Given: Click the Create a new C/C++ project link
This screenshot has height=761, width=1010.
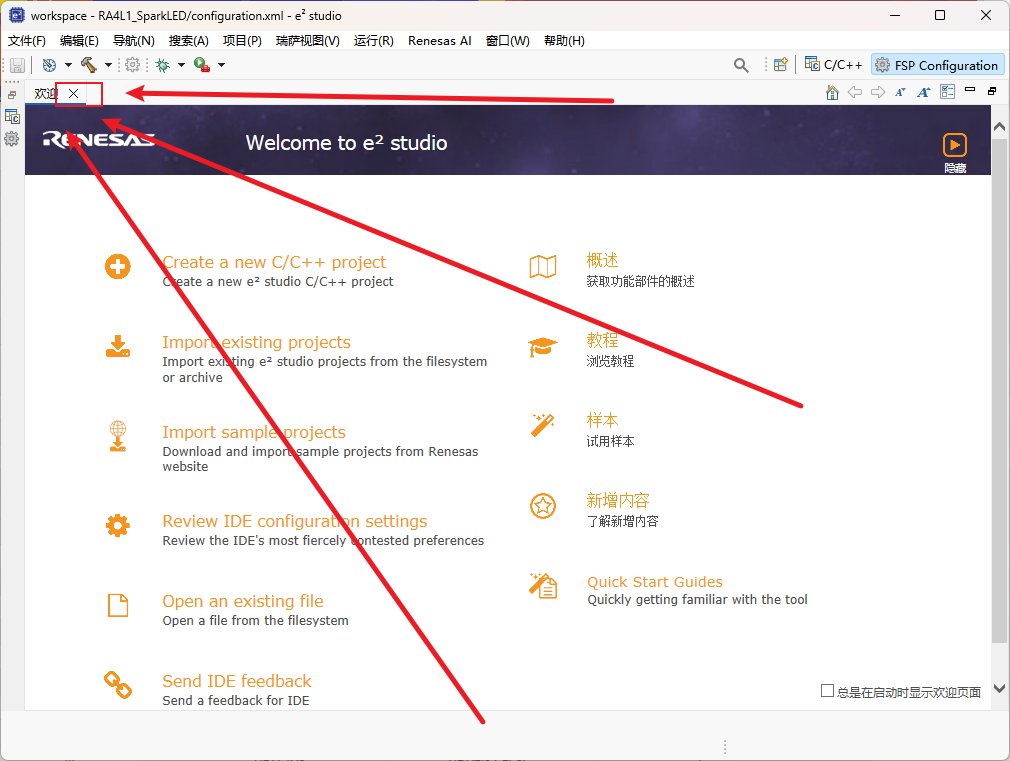Looking at the screenshot, I should coord(274,262).
